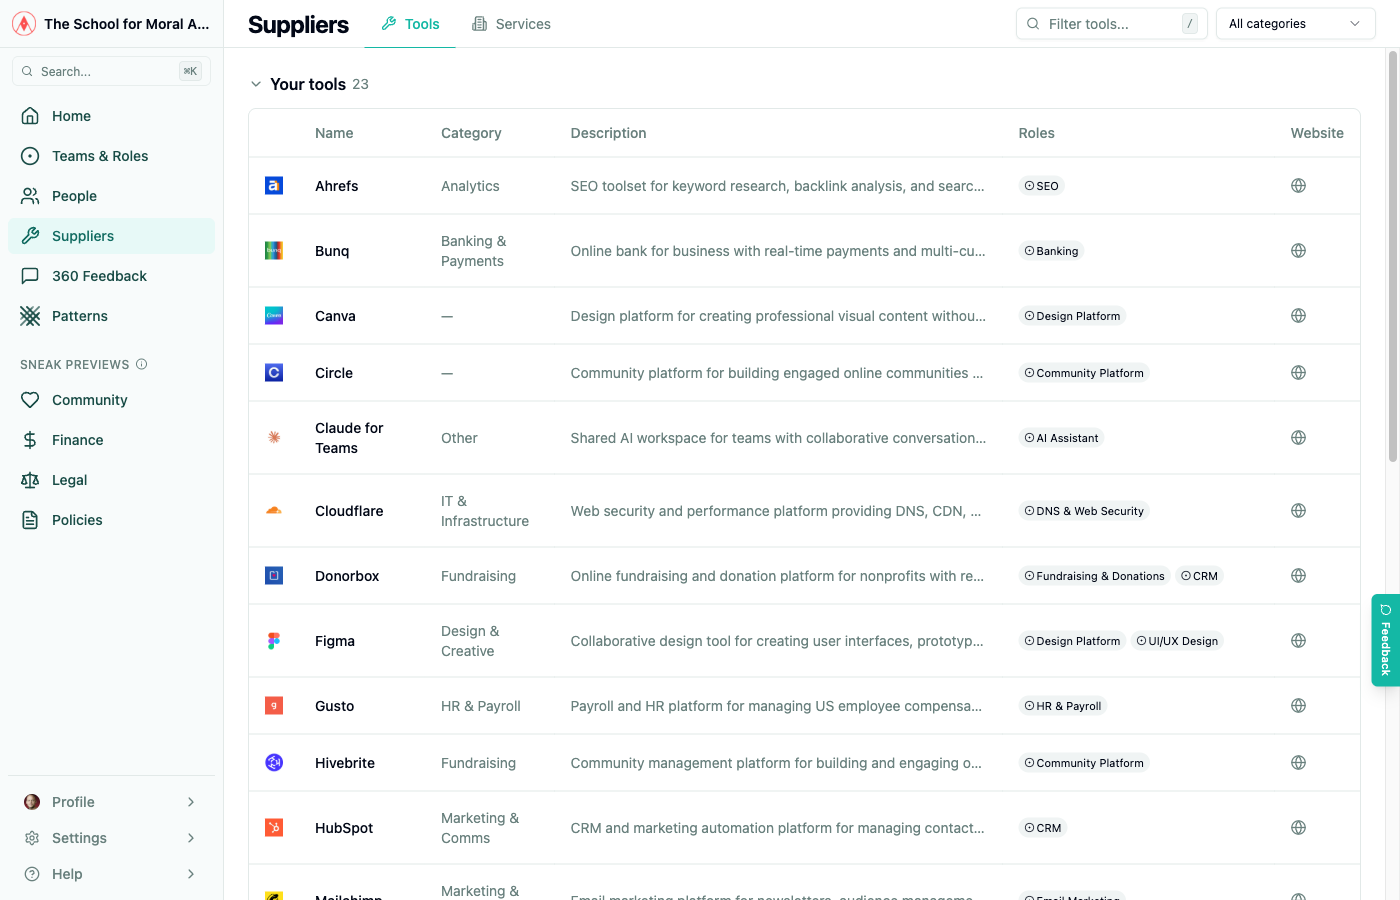1400x900 pixels.
Task: Open the People page
Action: 111,196
